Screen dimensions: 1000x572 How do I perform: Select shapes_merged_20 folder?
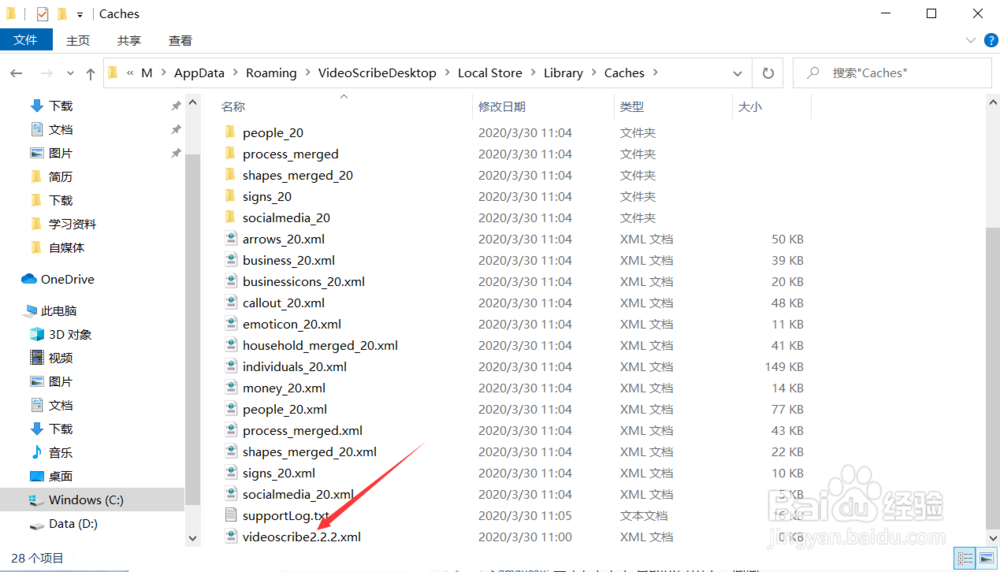297,175
